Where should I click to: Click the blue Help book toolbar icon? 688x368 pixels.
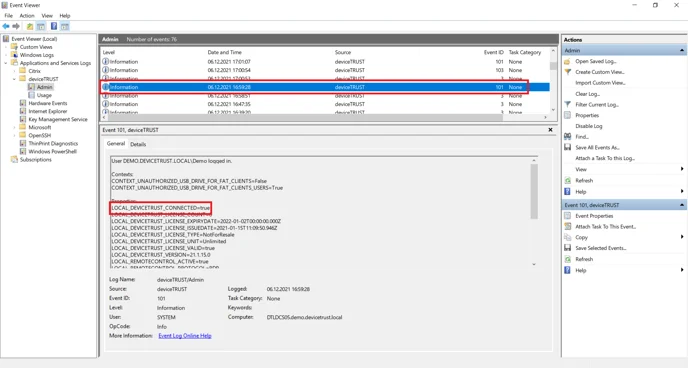pos(54,26)
